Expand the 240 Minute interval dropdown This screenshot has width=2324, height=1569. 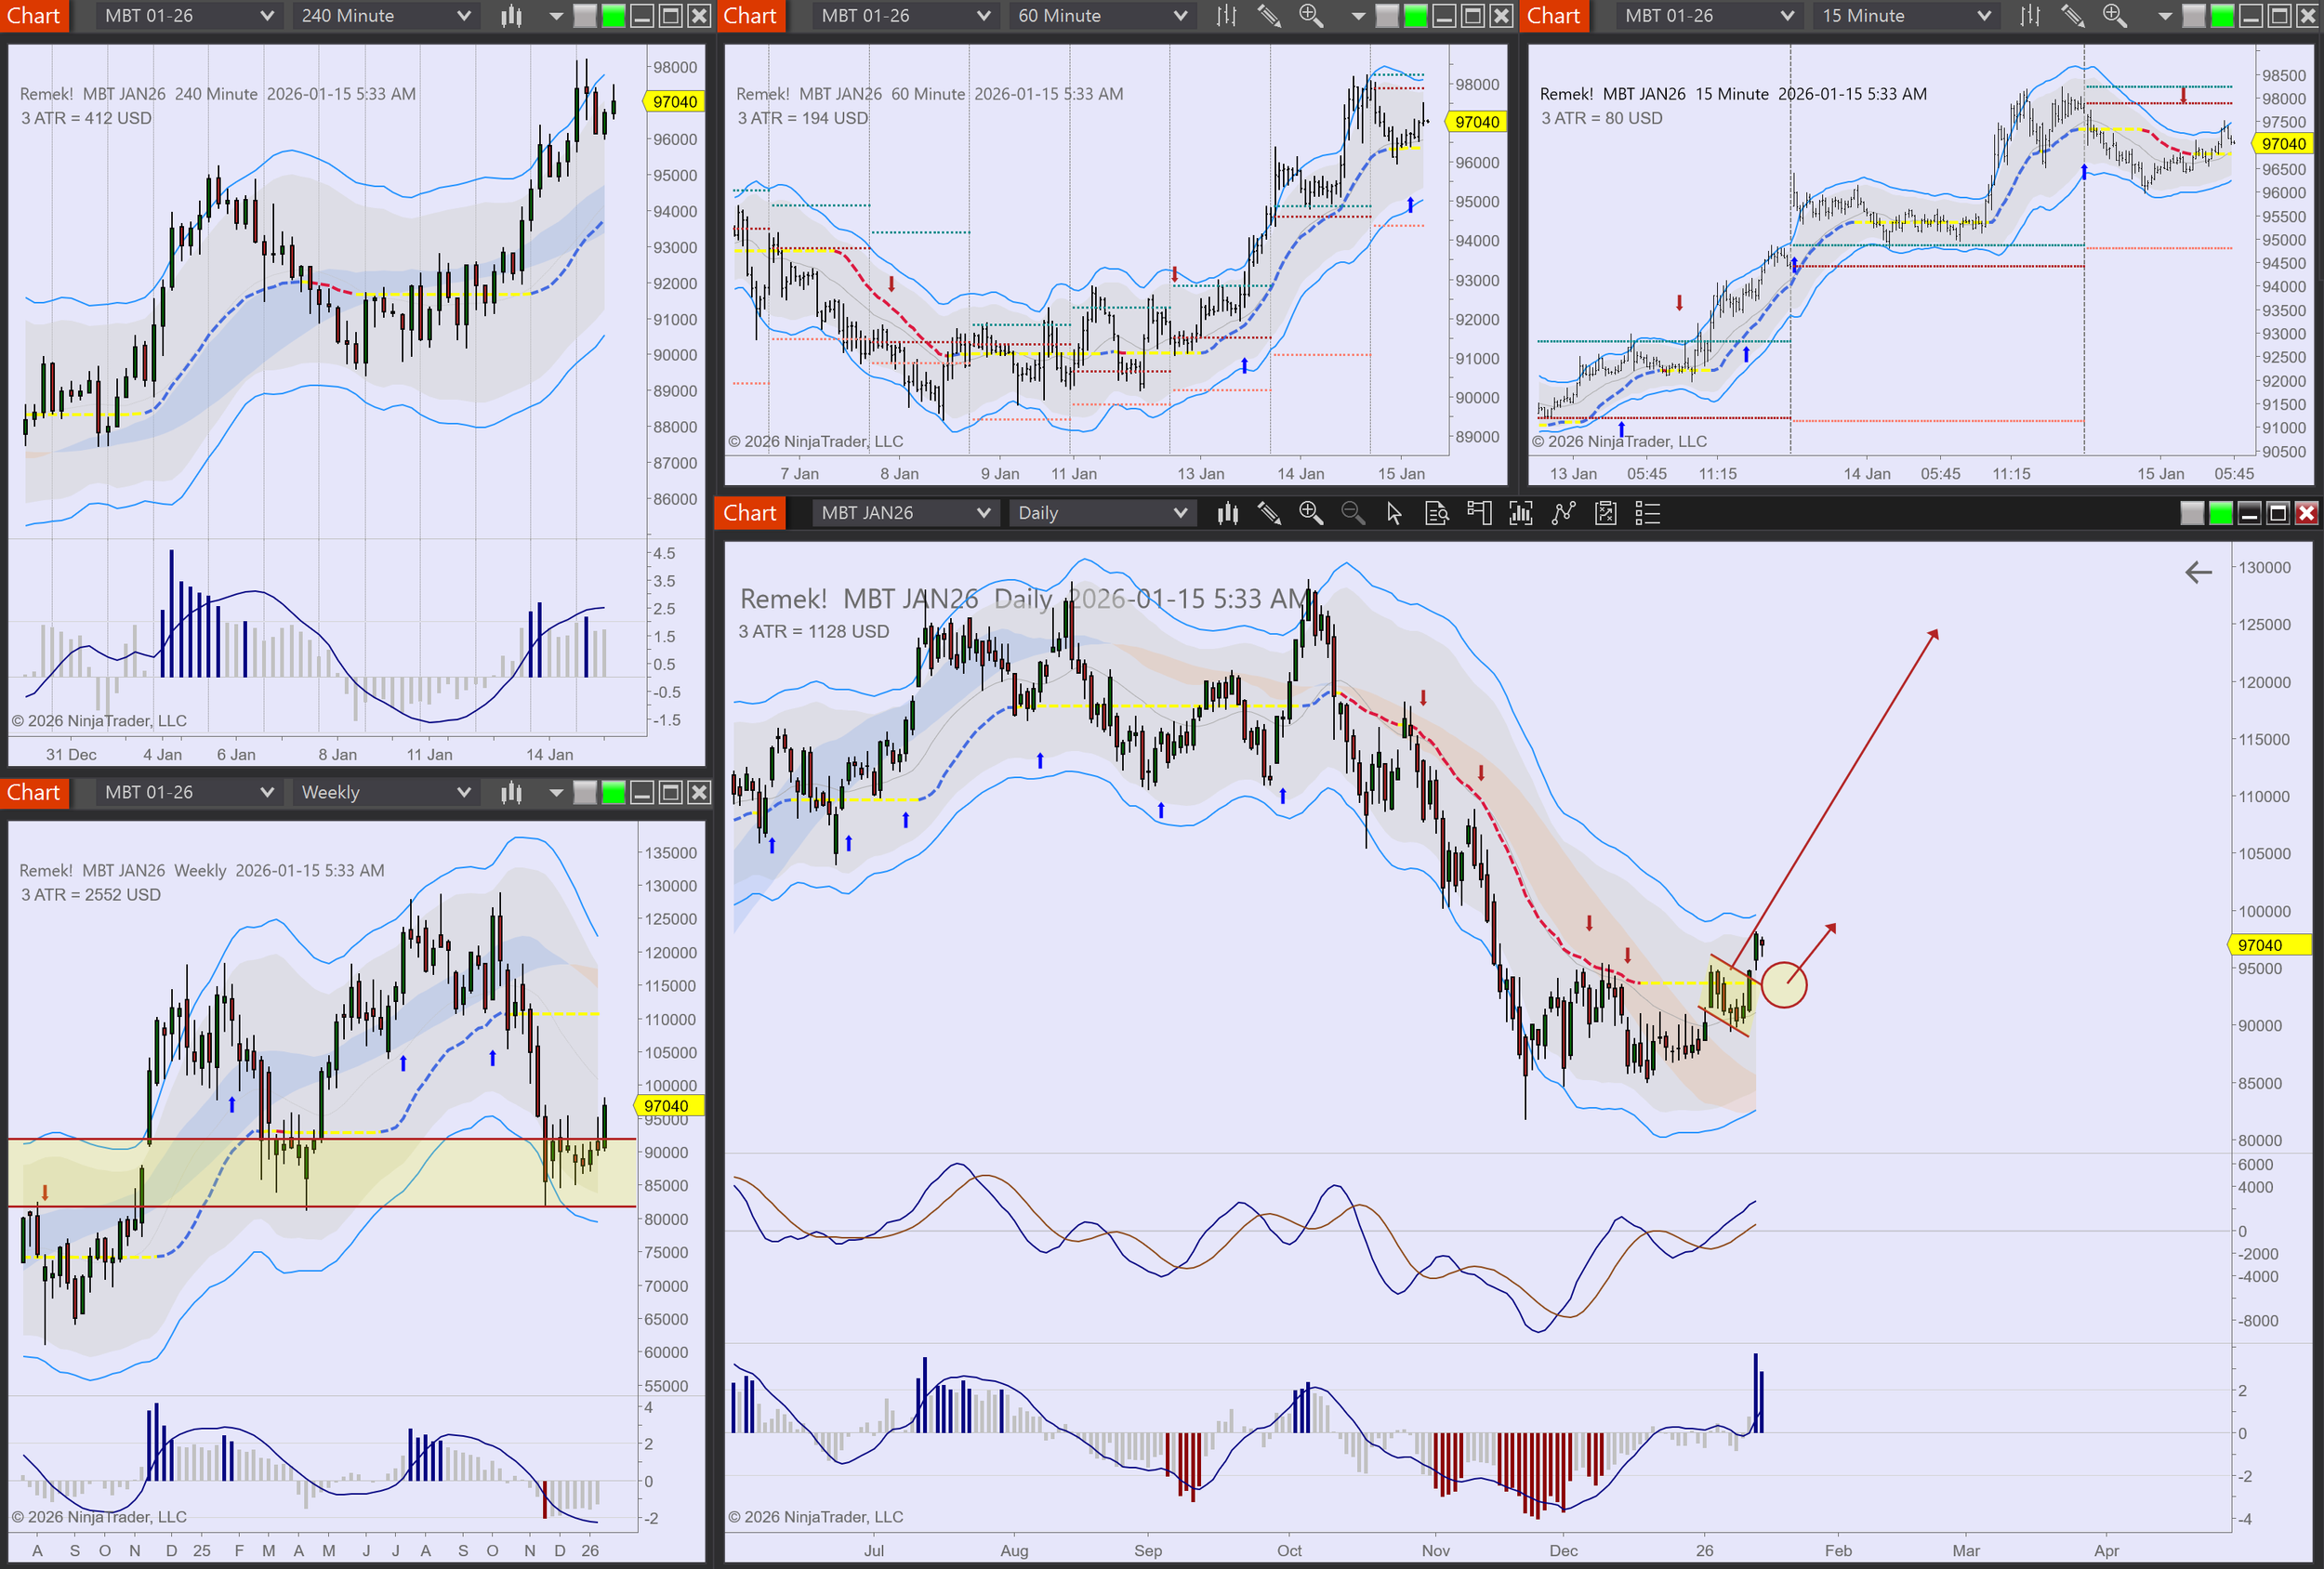point(463,16)
